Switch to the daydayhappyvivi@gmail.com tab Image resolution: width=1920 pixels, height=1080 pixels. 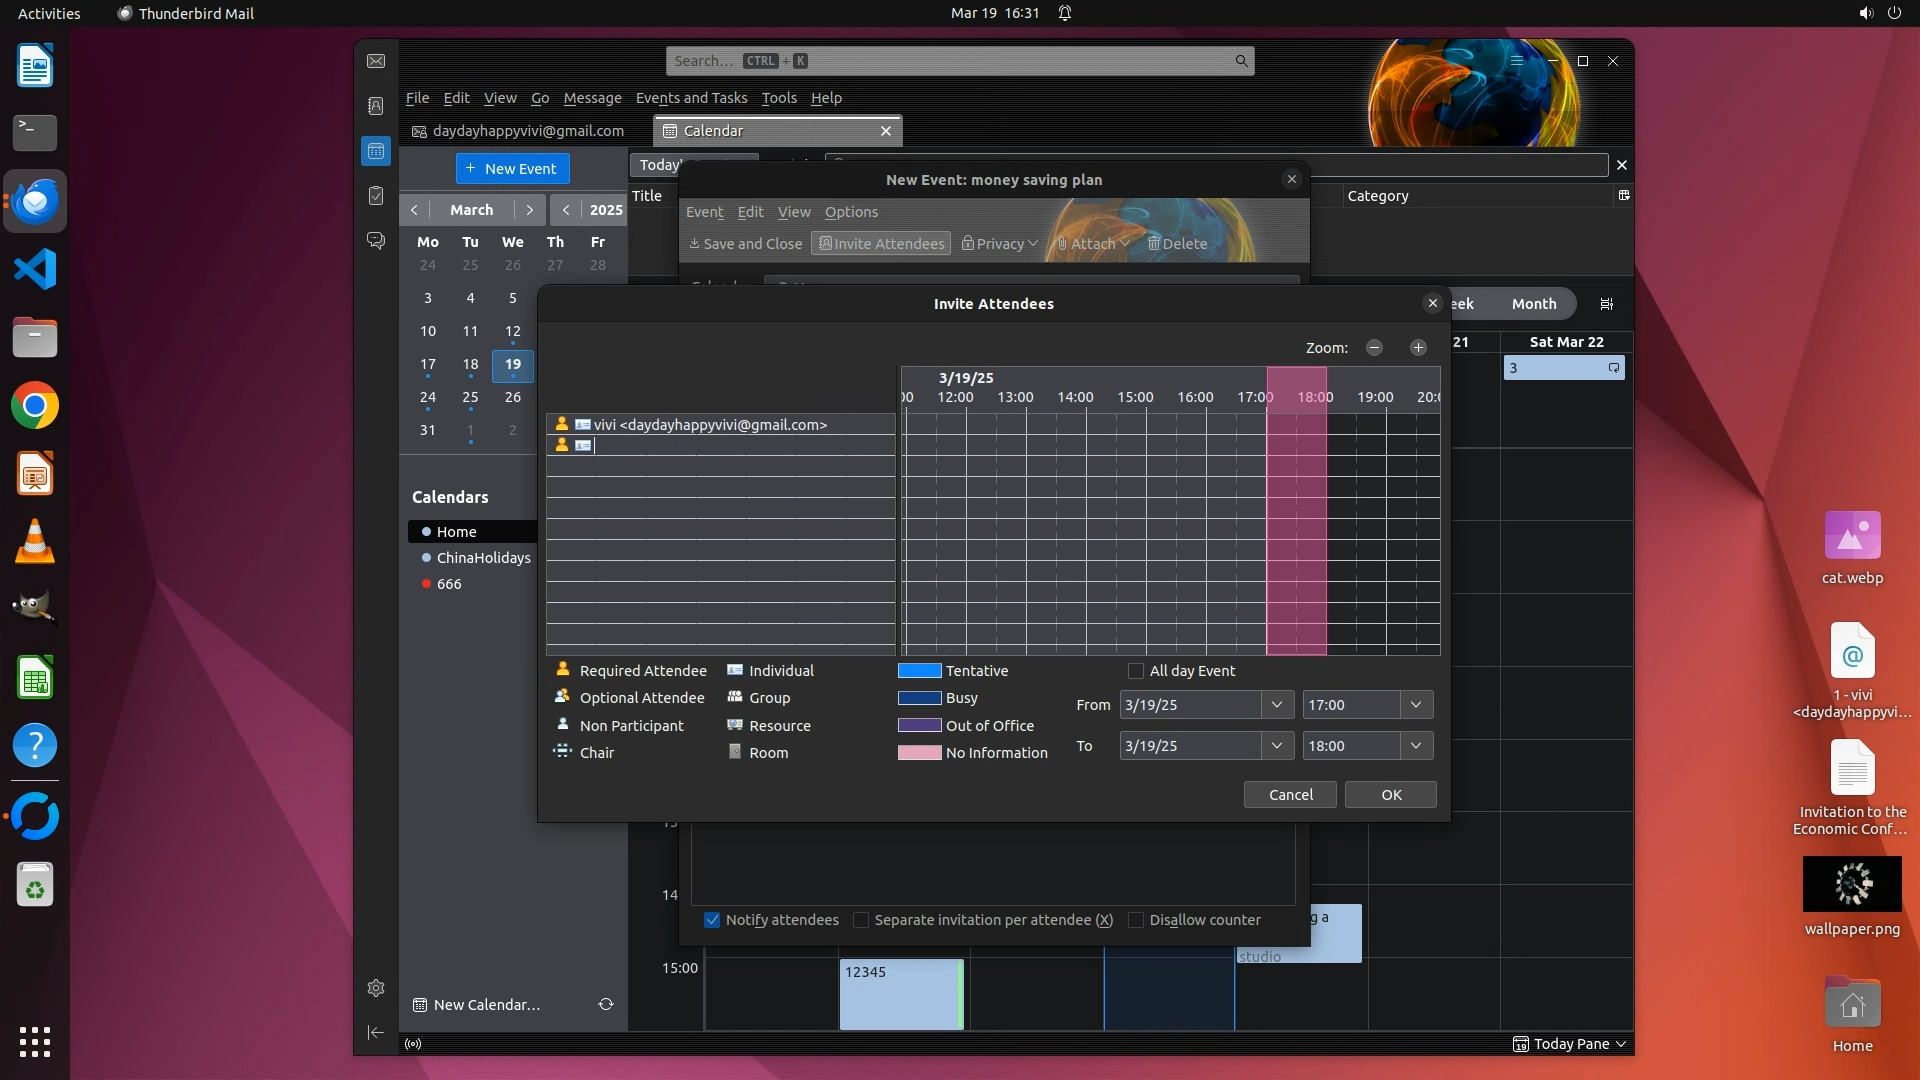point(527,131)
